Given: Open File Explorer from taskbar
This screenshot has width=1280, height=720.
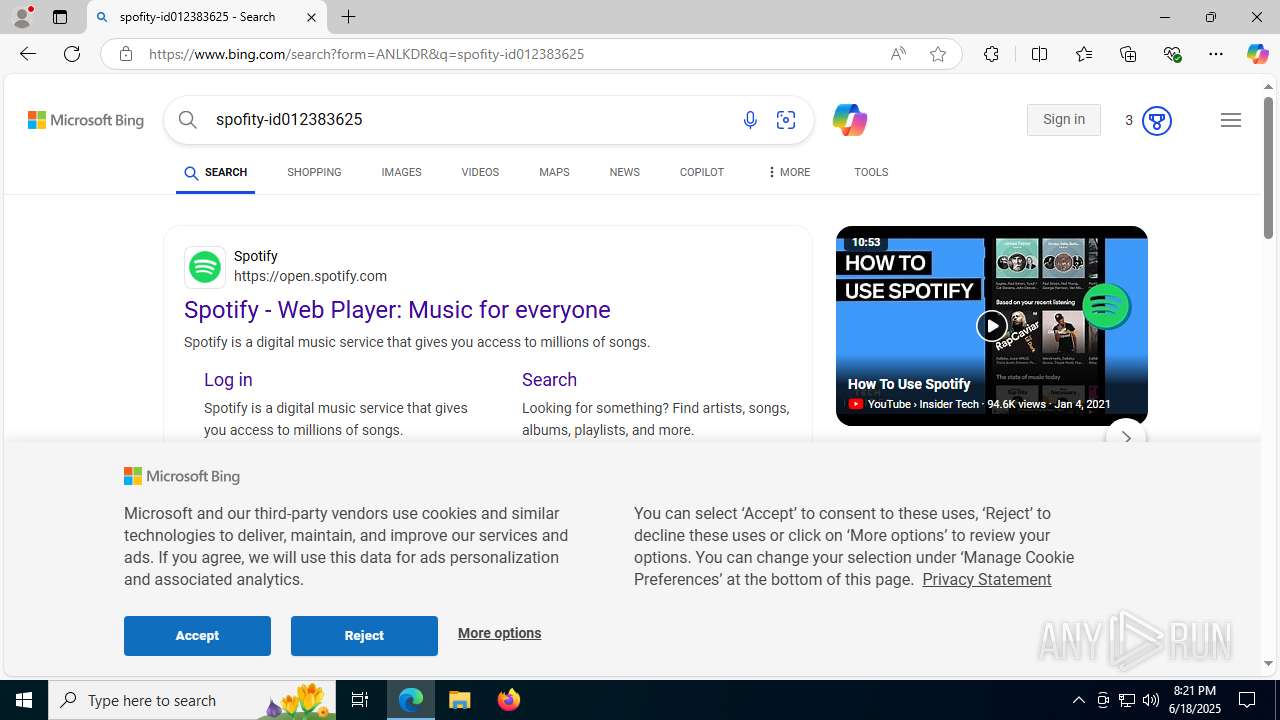Looking at the screenshot, I should [x=460, y=700].
